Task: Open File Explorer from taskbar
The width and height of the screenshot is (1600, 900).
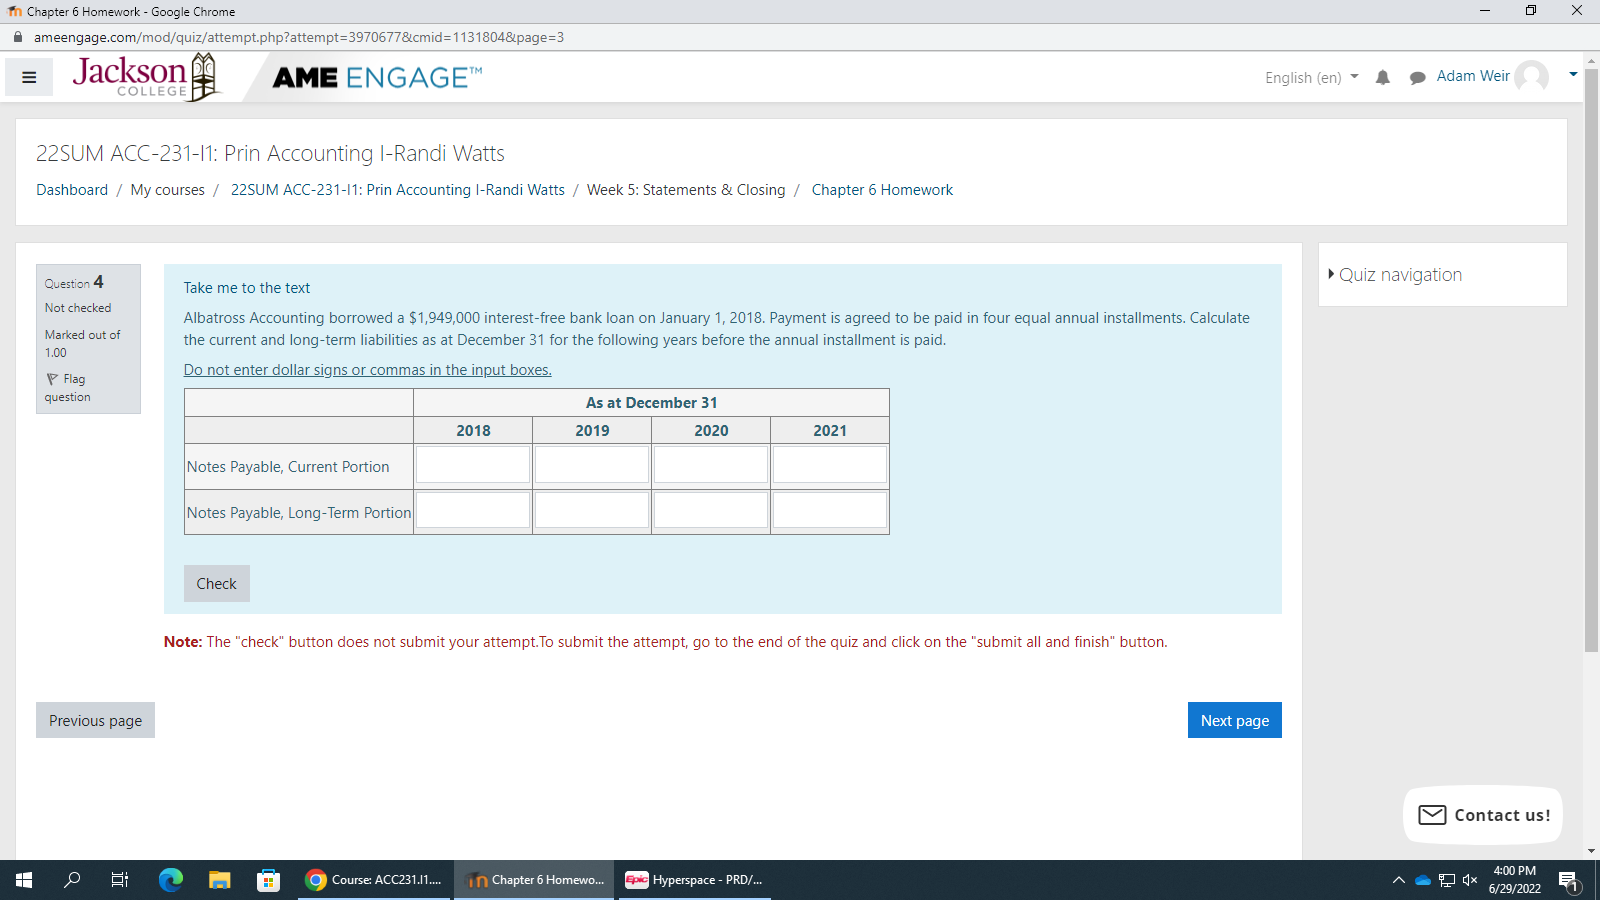Action: [220, 880]
